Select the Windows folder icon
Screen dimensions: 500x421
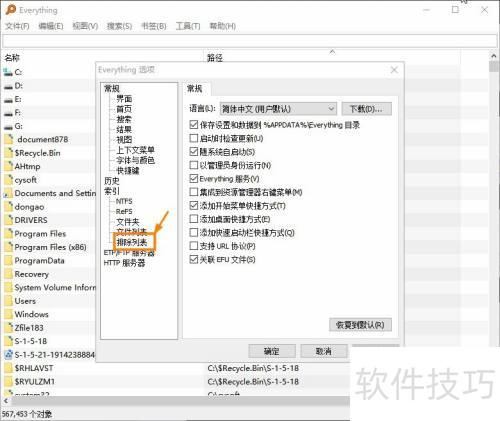pos(9,314)
